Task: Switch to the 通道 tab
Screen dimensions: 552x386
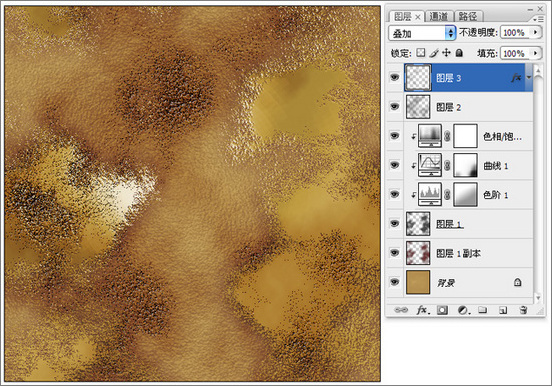Action: click(x=439, y=16)
